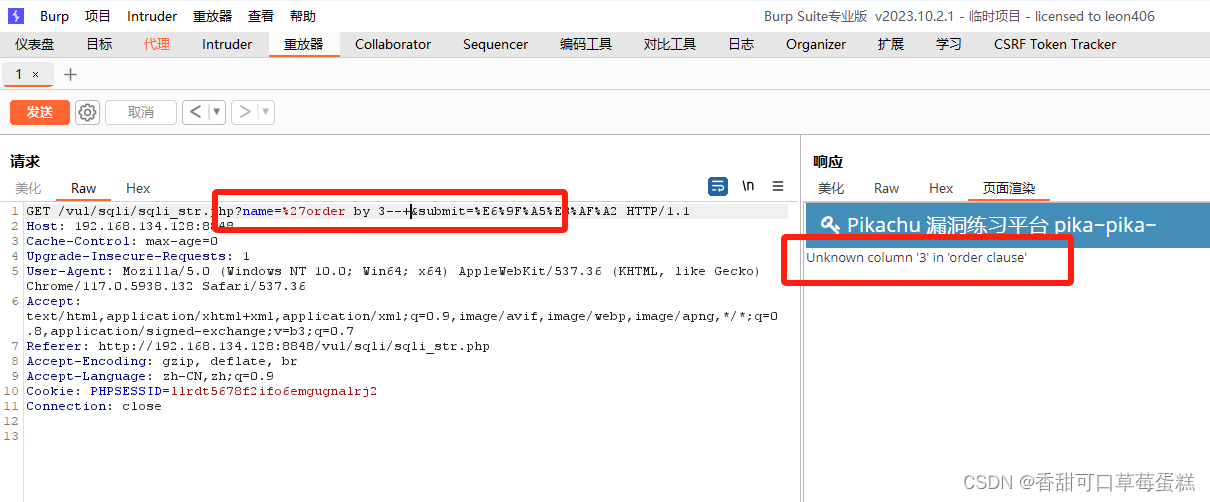The image size is (1210, 502).
Task: Click the Pikachu 漏洞练习平台 header title
Action: (1002, 225)
